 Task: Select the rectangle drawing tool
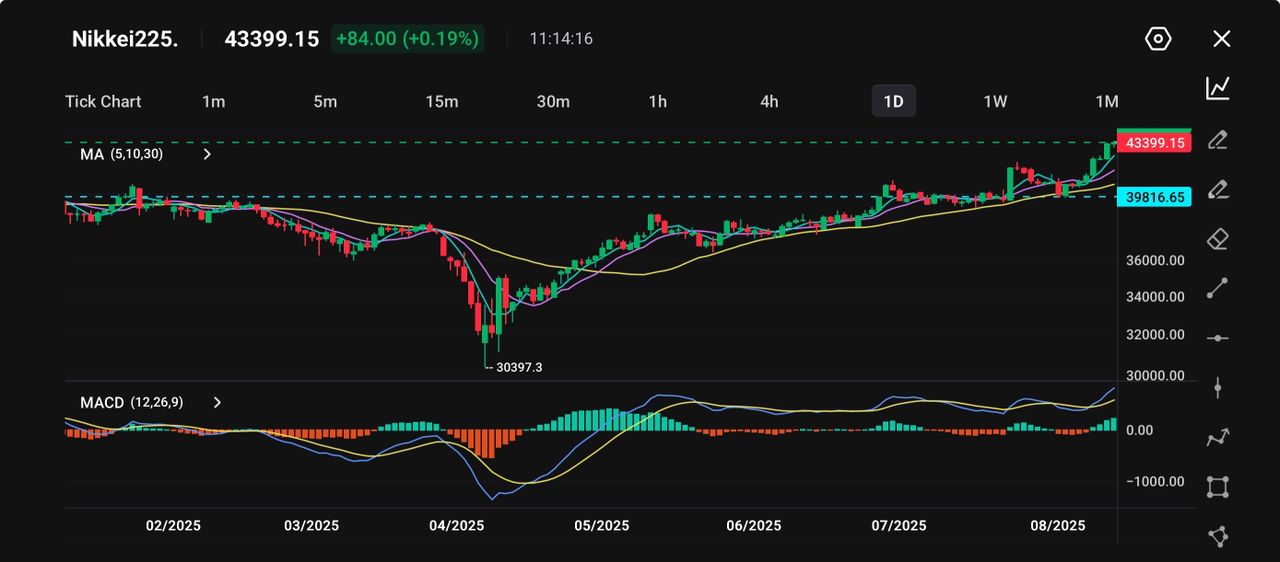pyautogui.click(x=1217, y=487)
